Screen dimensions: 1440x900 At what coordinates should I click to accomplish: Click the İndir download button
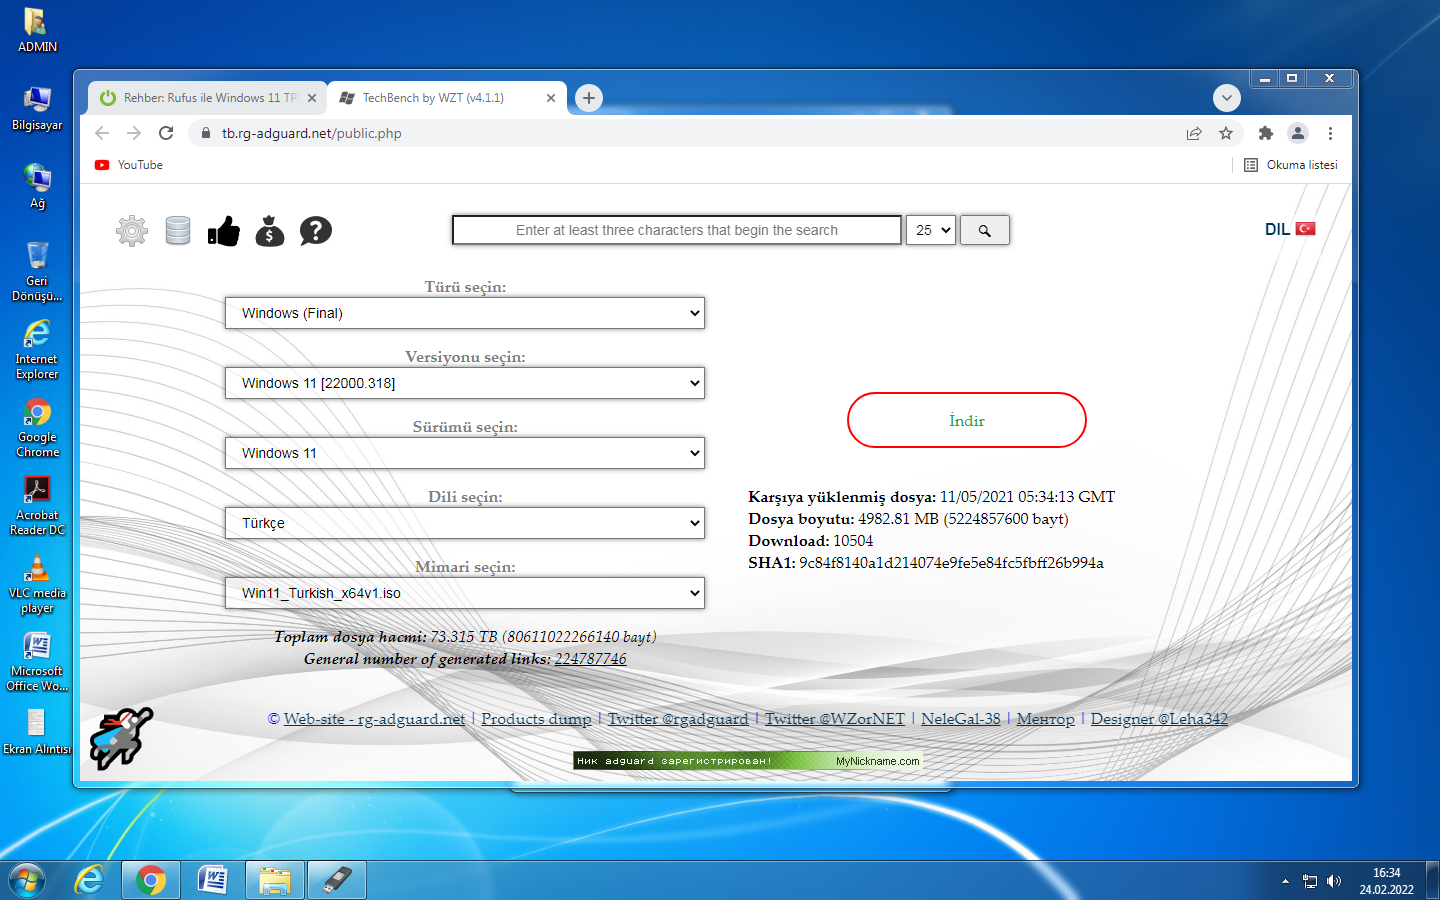tap(967, 420)
